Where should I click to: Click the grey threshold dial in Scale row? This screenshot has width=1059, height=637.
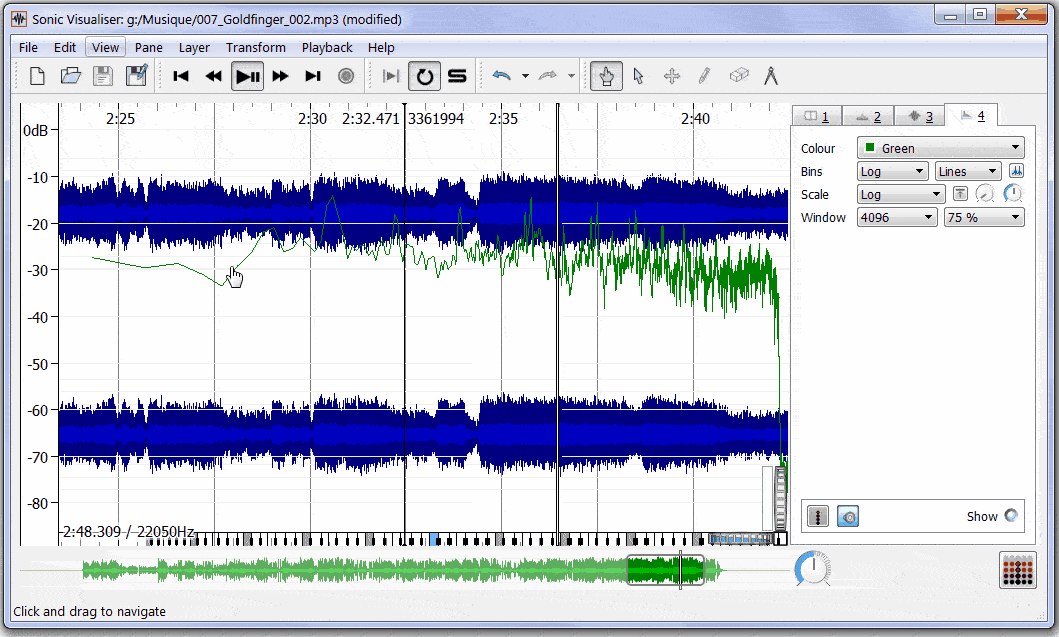click(x=985, y=195)
